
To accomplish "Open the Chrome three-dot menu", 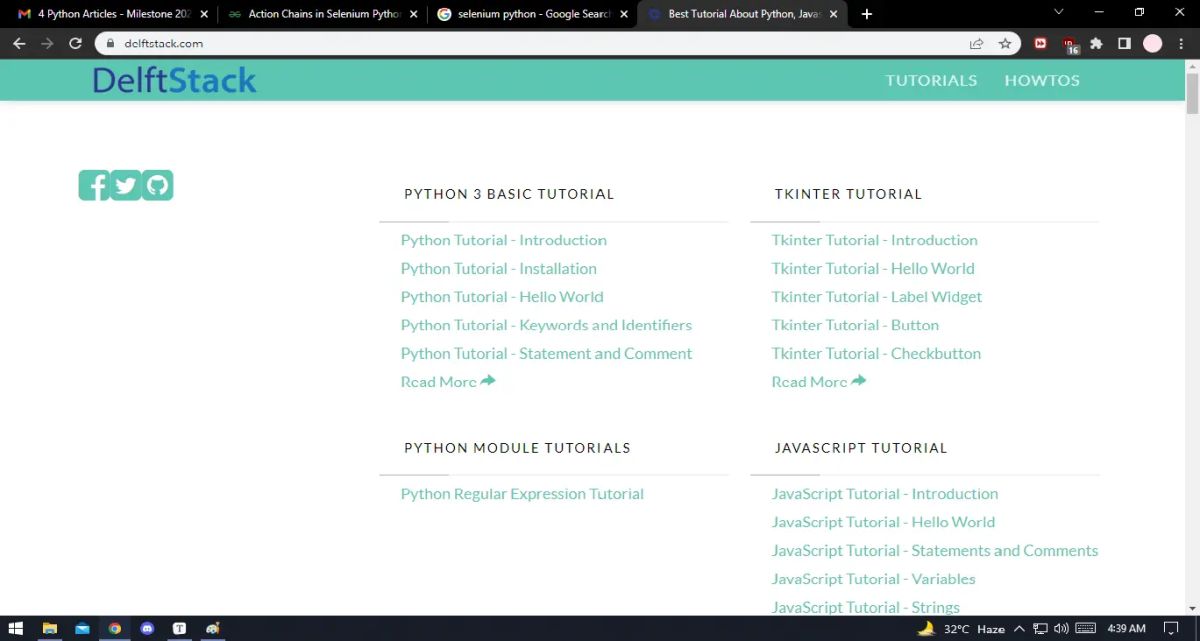I will click(1181, 44).
